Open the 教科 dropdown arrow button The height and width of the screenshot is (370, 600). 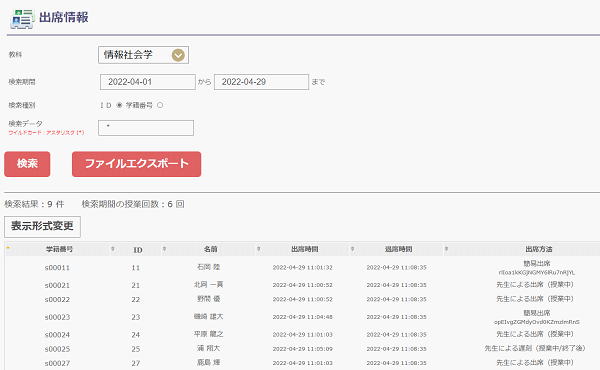click(x=178, y=55)
